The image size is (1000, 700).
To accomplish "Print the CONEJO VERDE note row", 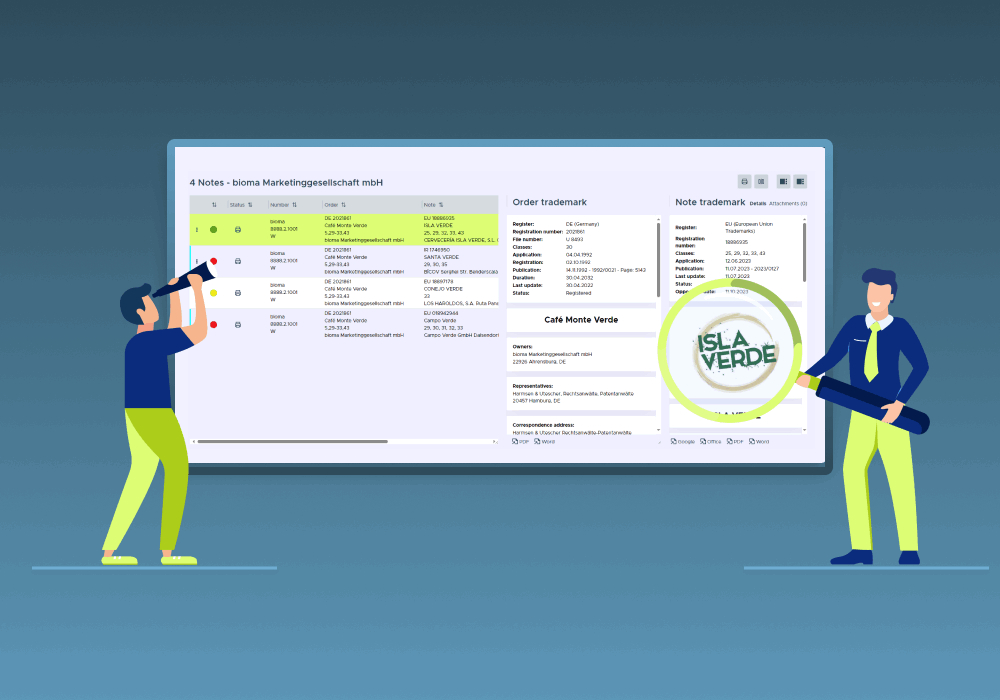I will click(x=238, y=293).
